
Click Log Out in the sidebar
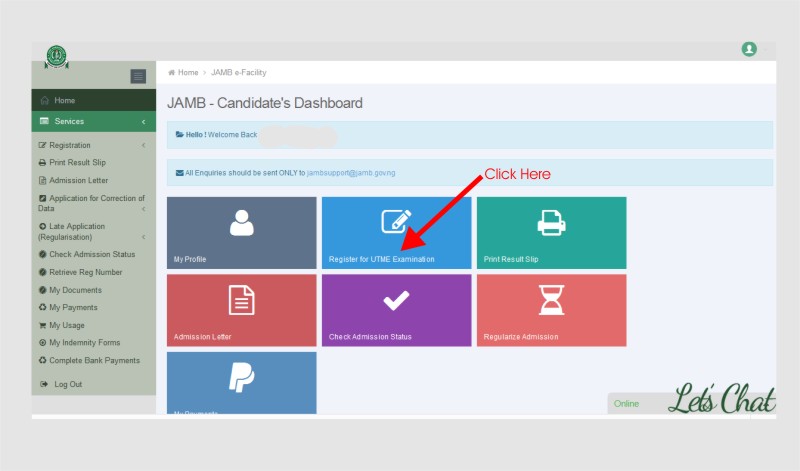click(x=68, y=384)
